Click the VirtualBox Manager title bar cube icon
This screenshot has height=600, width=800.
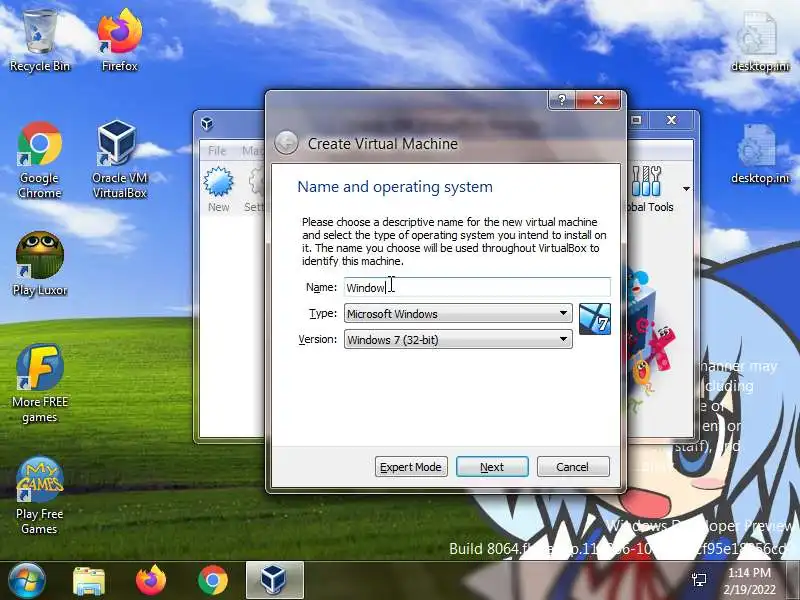(207, 123)
